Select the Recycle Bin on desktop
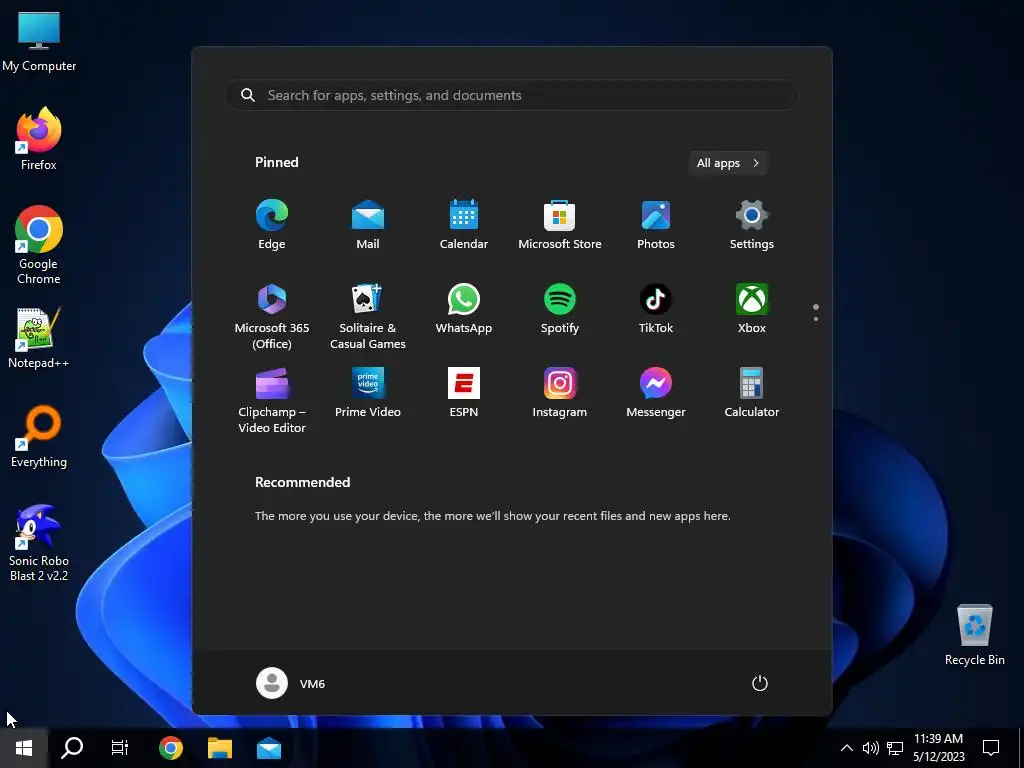This screenshot has height=768, width=1024. (x=974, y=635)
